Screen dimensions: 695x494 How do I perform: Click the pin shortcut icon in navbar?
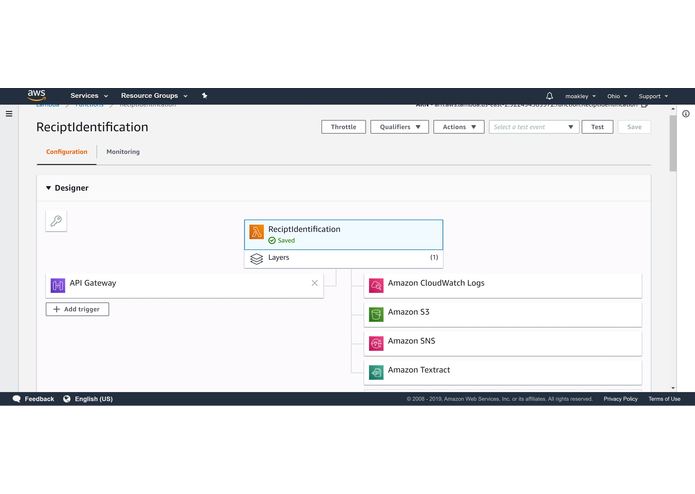click(x=204, y=96)
